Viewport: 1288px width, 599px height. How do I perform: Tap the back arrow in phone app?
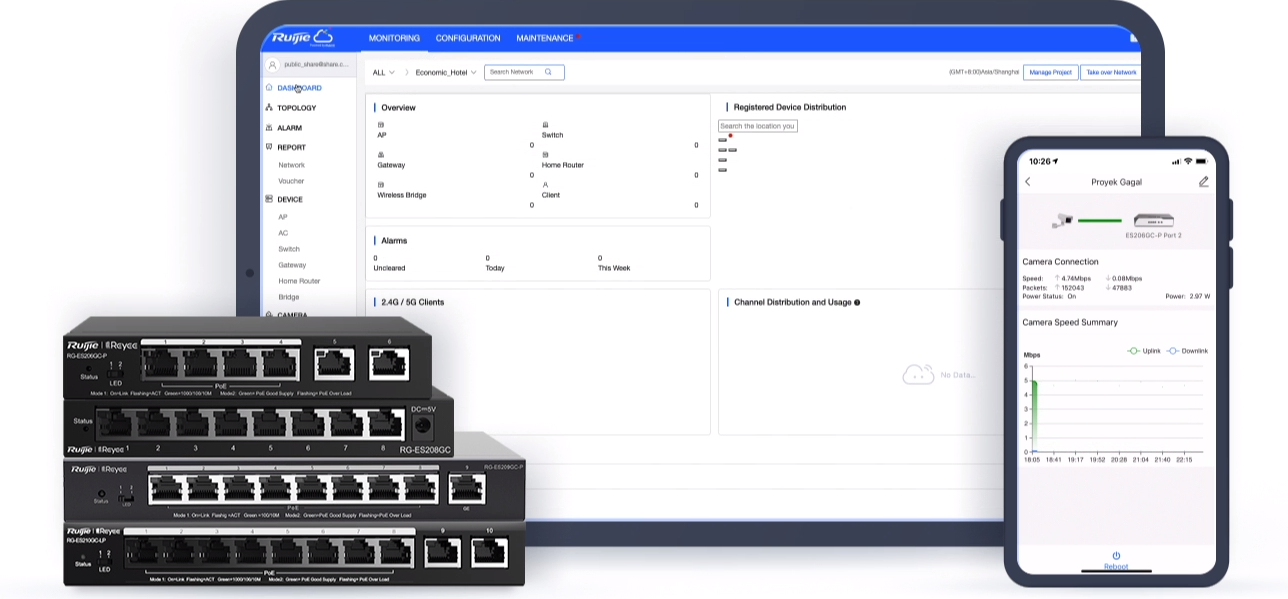click(x=1027, y=182)
